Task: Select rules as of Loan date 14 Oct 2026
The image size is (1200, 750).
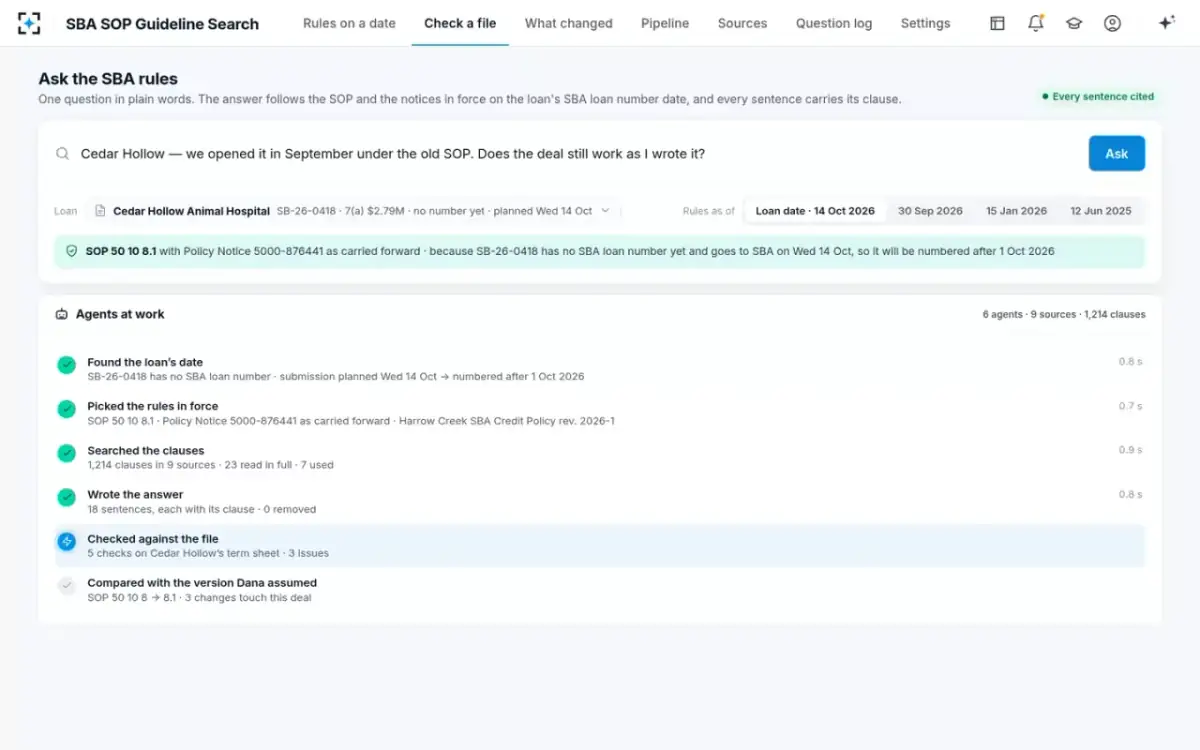Action: [x=815, y=211]
